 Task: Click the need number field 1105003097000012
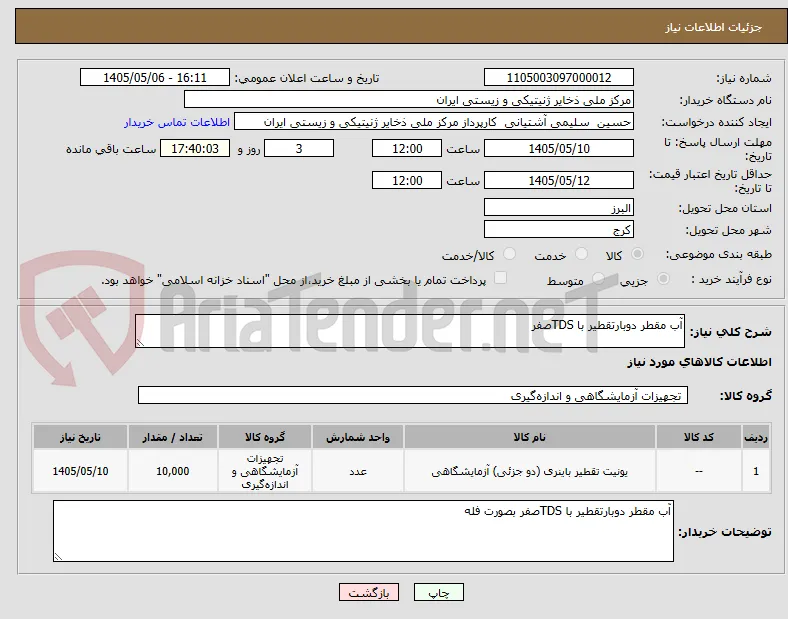click(x=559, y=78)
